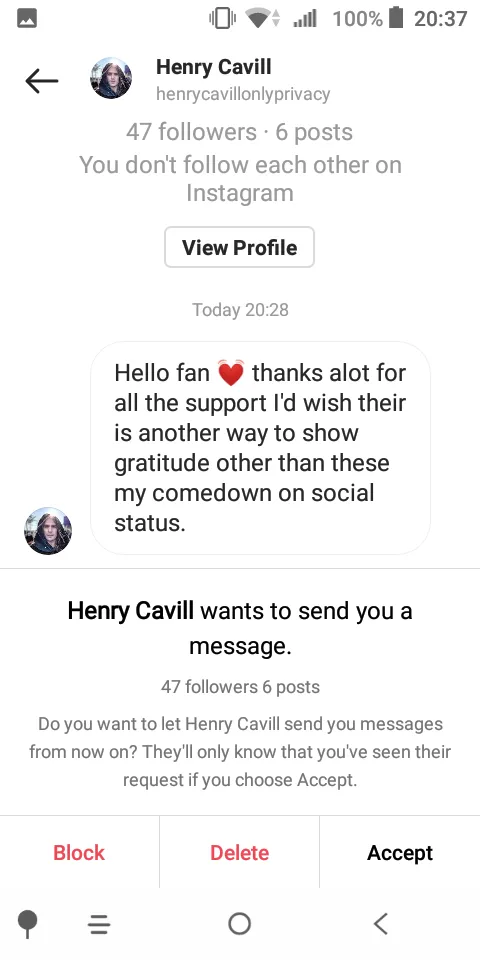Tap the cellular signal bars icon
The height and width of the screenshot is (960, 480).
pos(304,19)
